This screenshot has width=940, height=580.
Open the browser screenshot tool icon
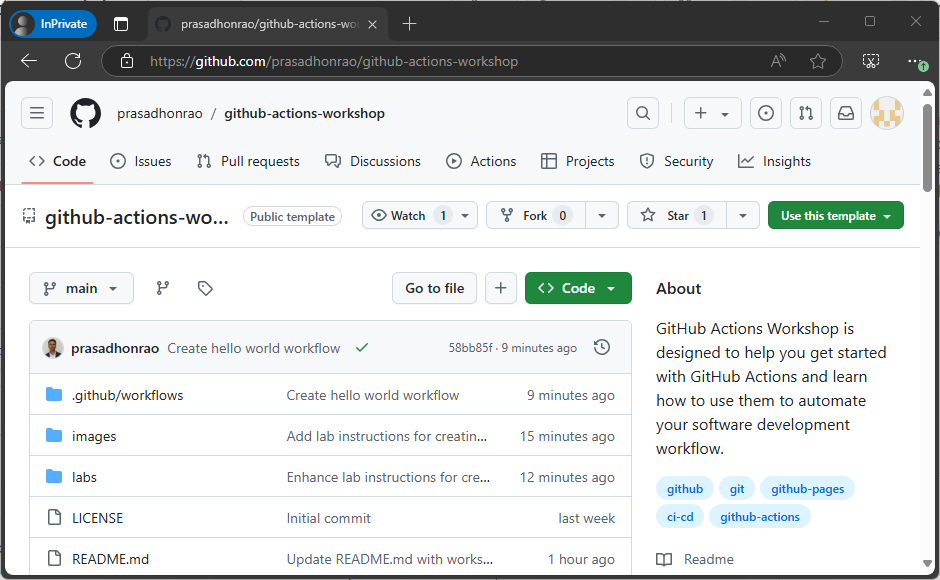(870, 61)
